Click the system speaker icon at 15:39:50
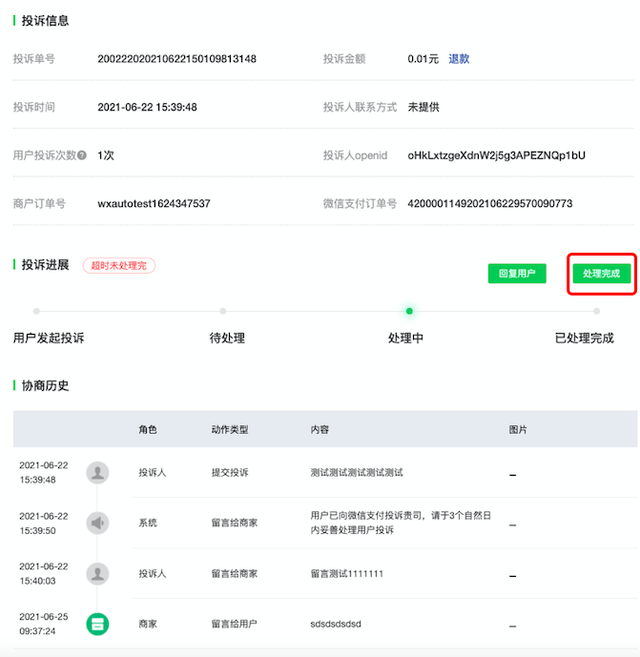Screen dimensions: 640x657 (x=98, y=523)
